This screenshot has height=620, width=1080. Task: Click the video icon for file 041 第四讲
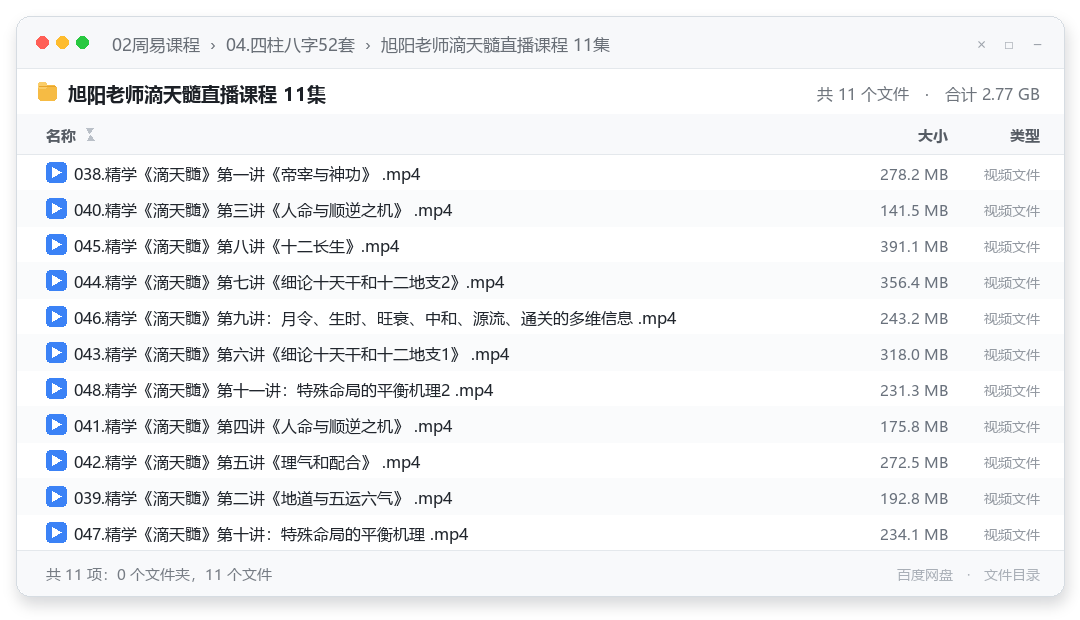click(x=56, y=424)
